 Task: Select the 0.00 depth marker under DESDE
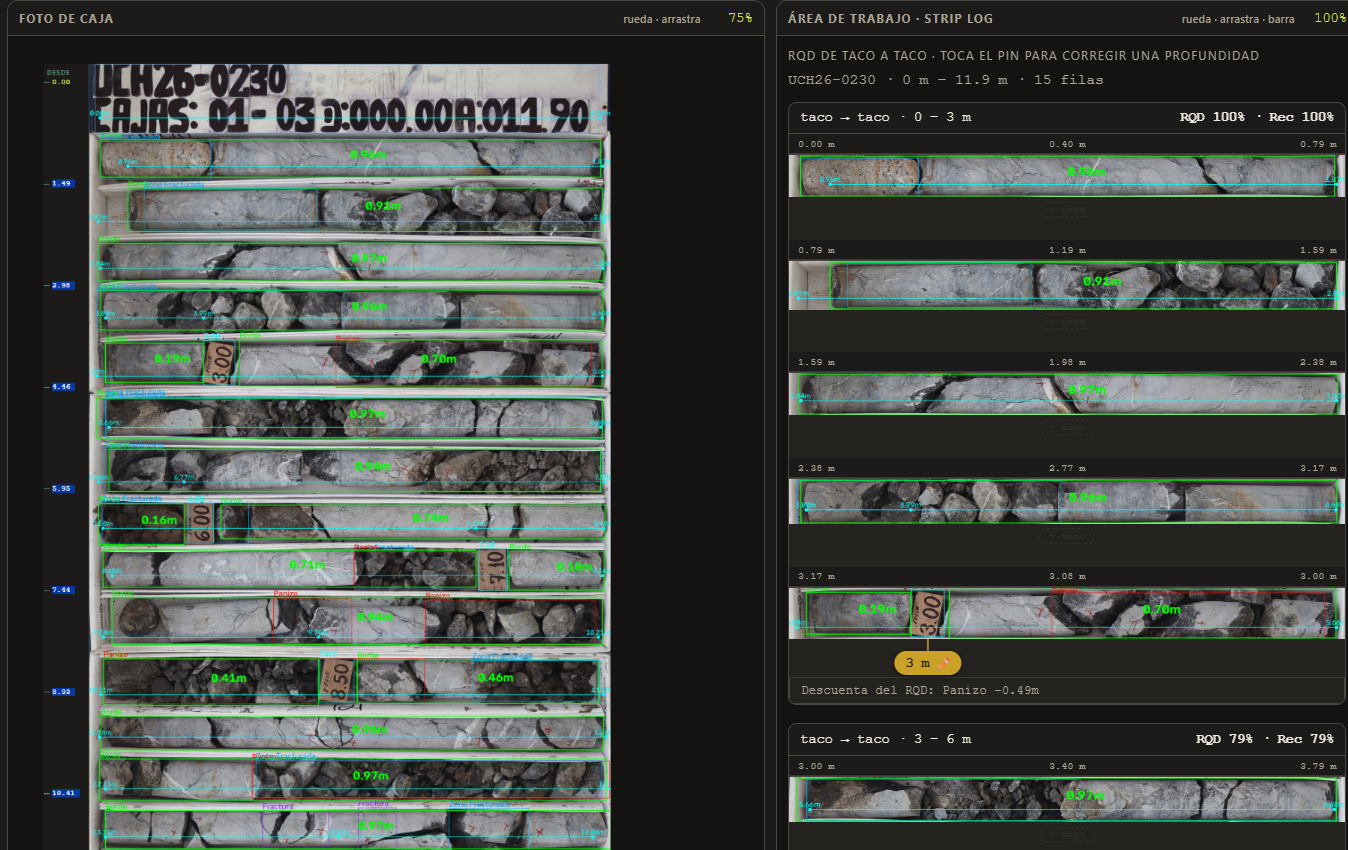coord(61,82)
